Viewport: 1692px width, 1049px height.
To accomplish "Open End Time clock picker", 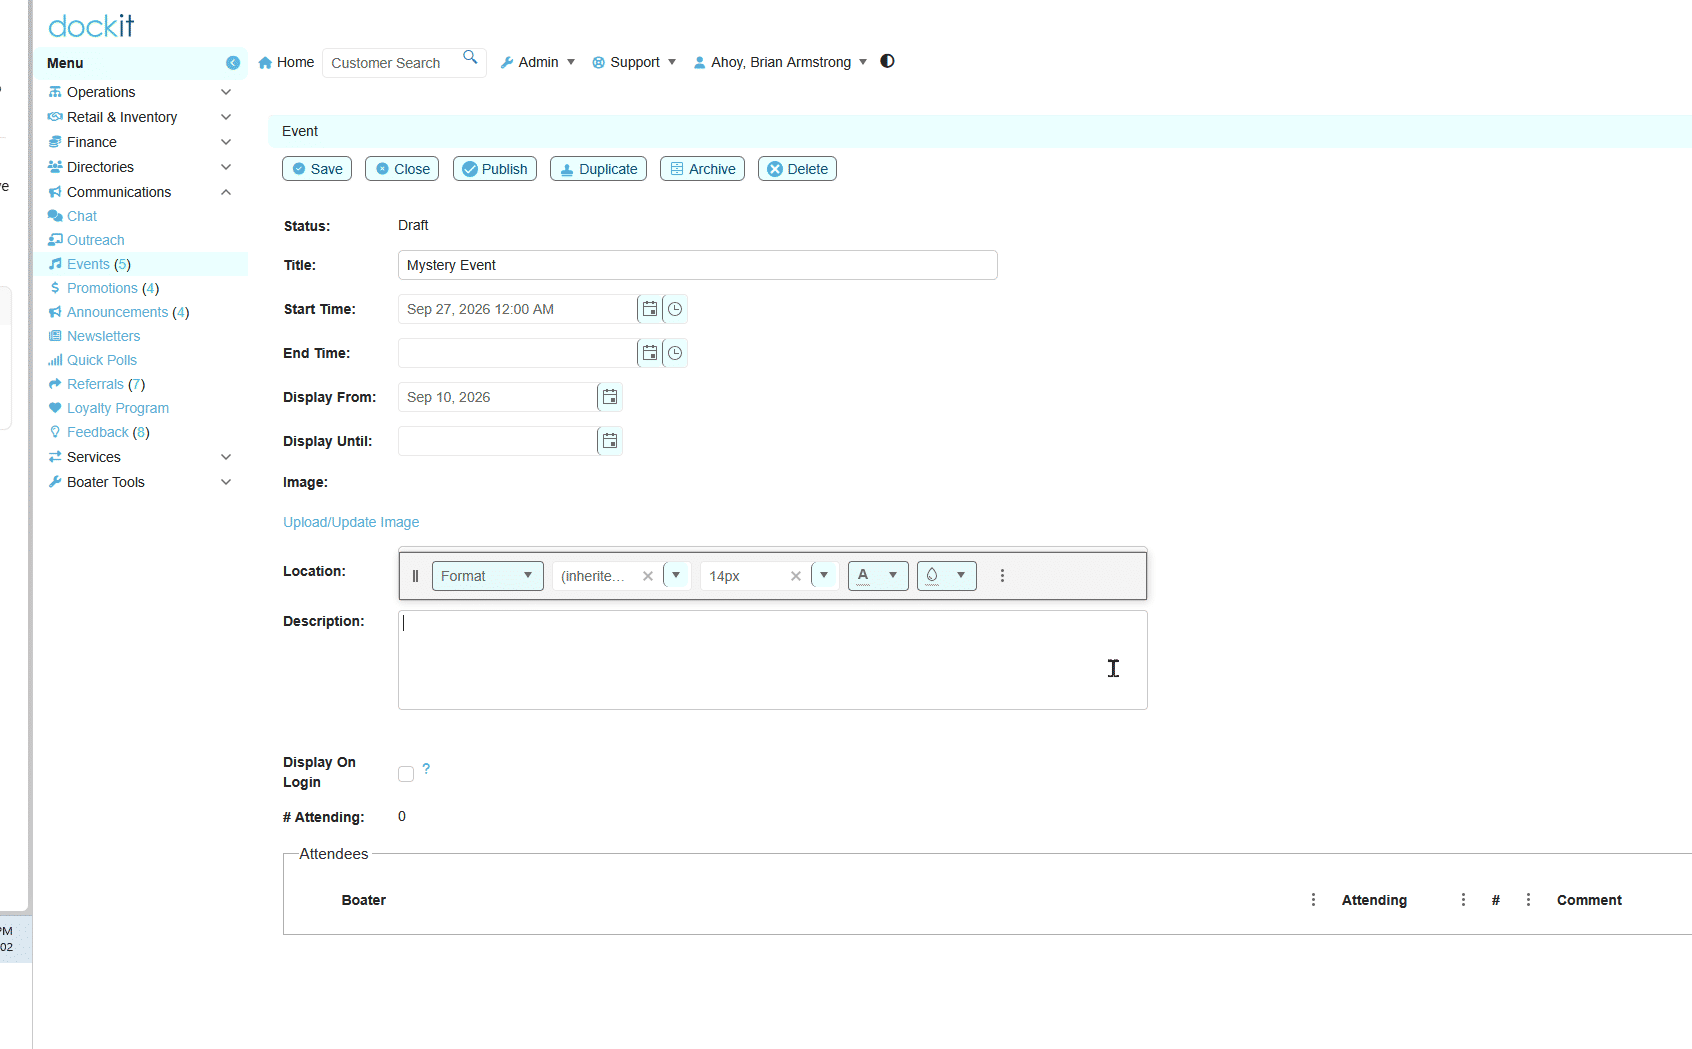I will tap(675, 353).
